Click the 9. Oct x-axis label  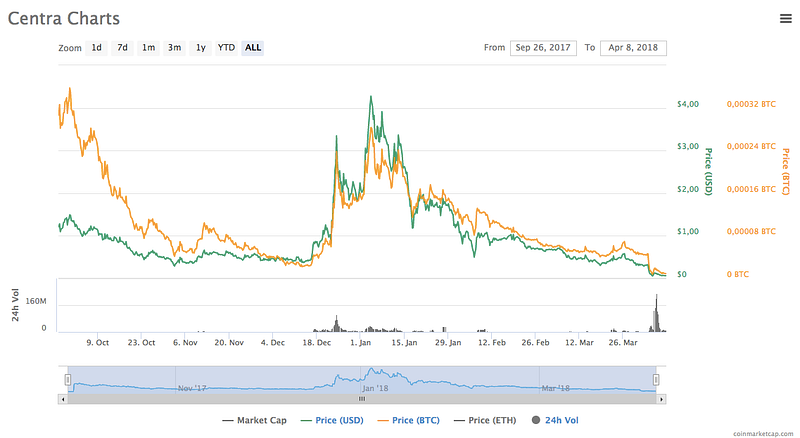[97, 343]
